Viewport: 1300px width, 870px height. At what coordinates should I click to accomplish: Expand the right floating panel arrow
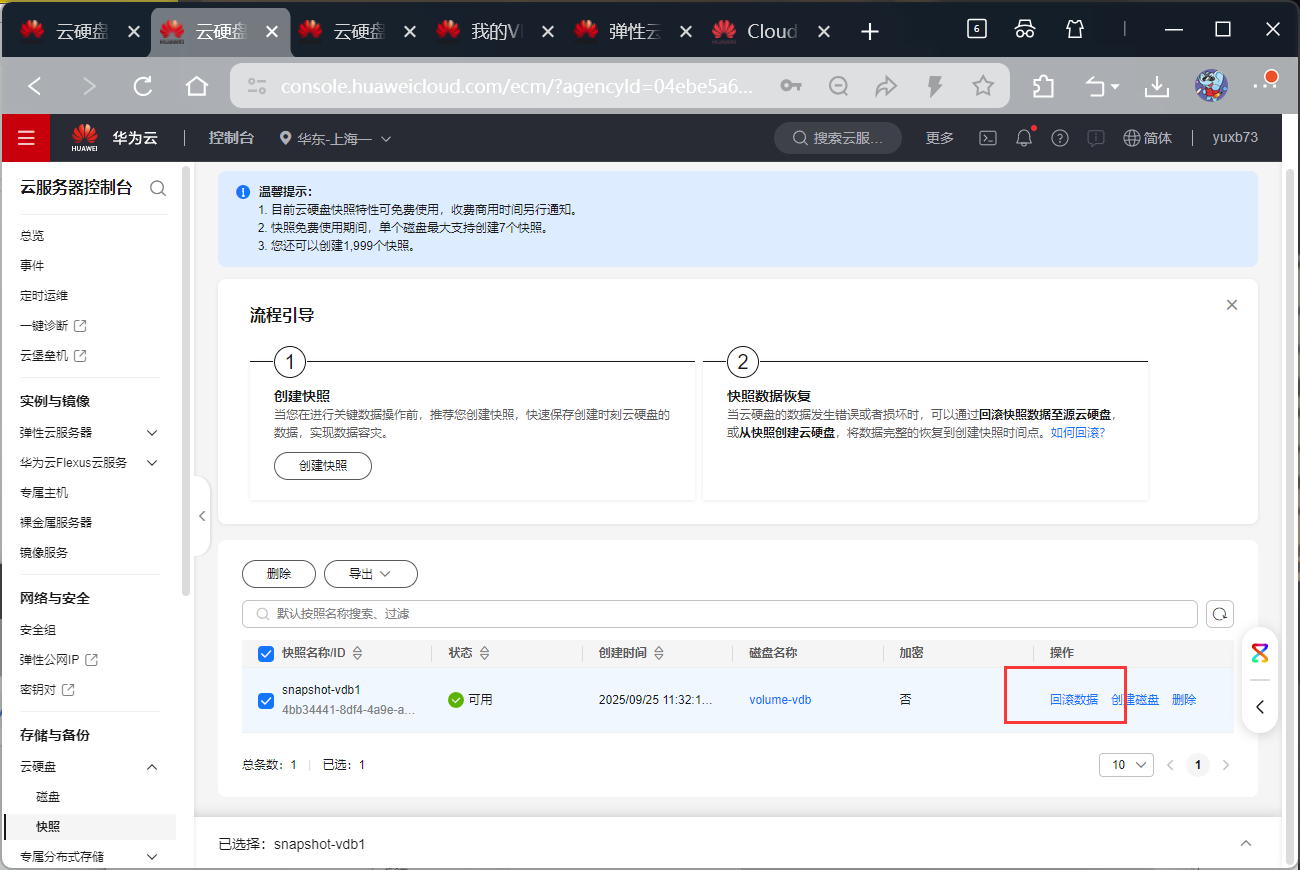tap(1260, 707)
